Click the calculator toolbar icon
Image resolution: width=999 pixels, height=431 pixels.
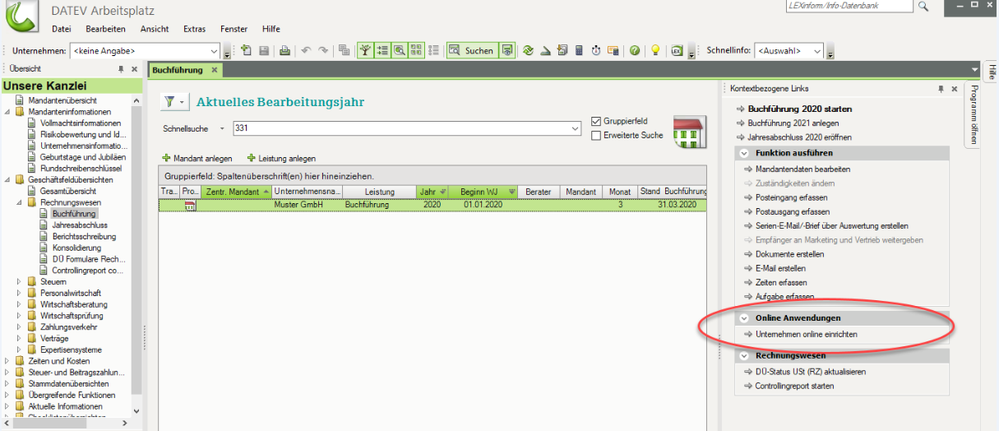[579, 51]
